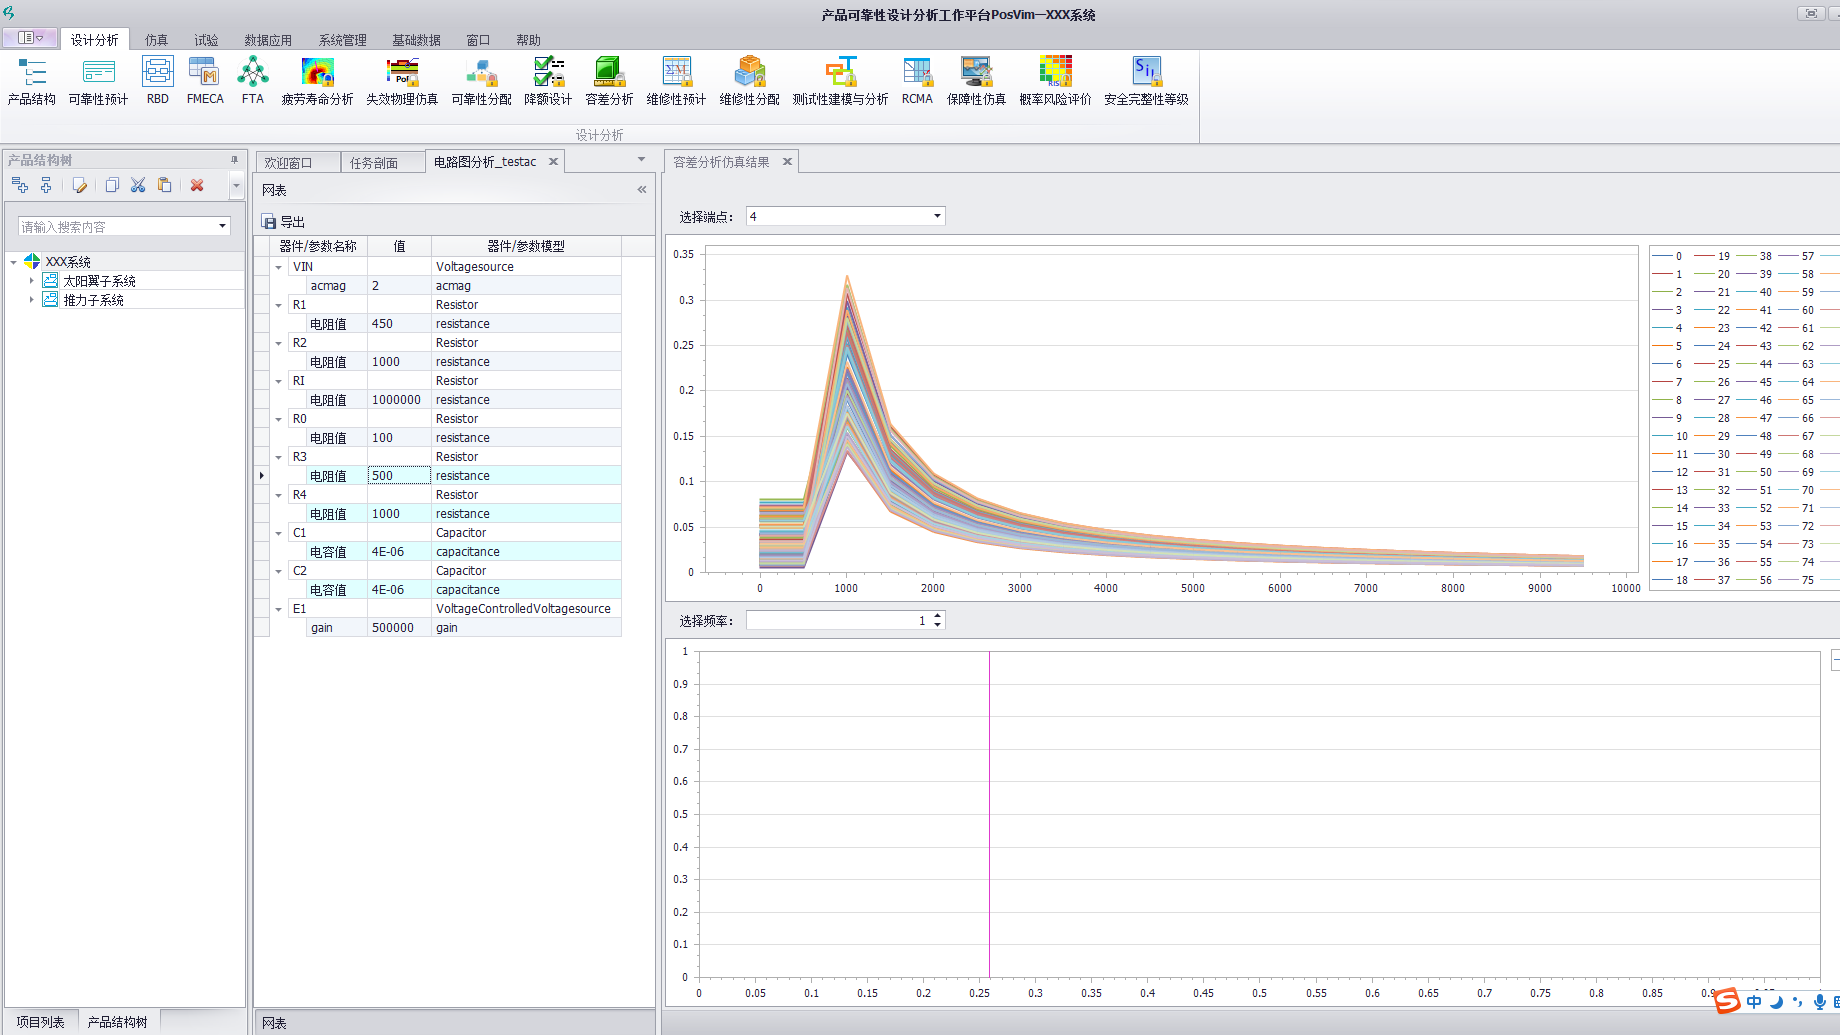Click the RBD diagram icon
Viewport: 1840px width, 1035px height.
[157, 80]
